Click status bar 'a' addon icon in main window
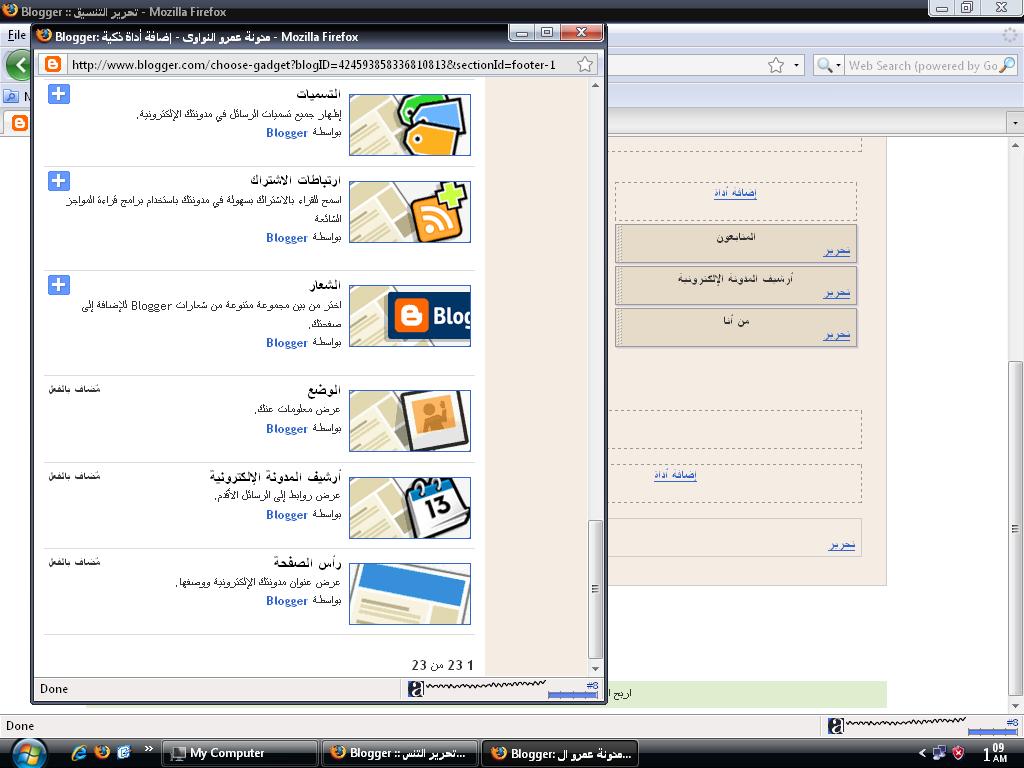Viewport: 1024px width, 768px height. [835, 725]
